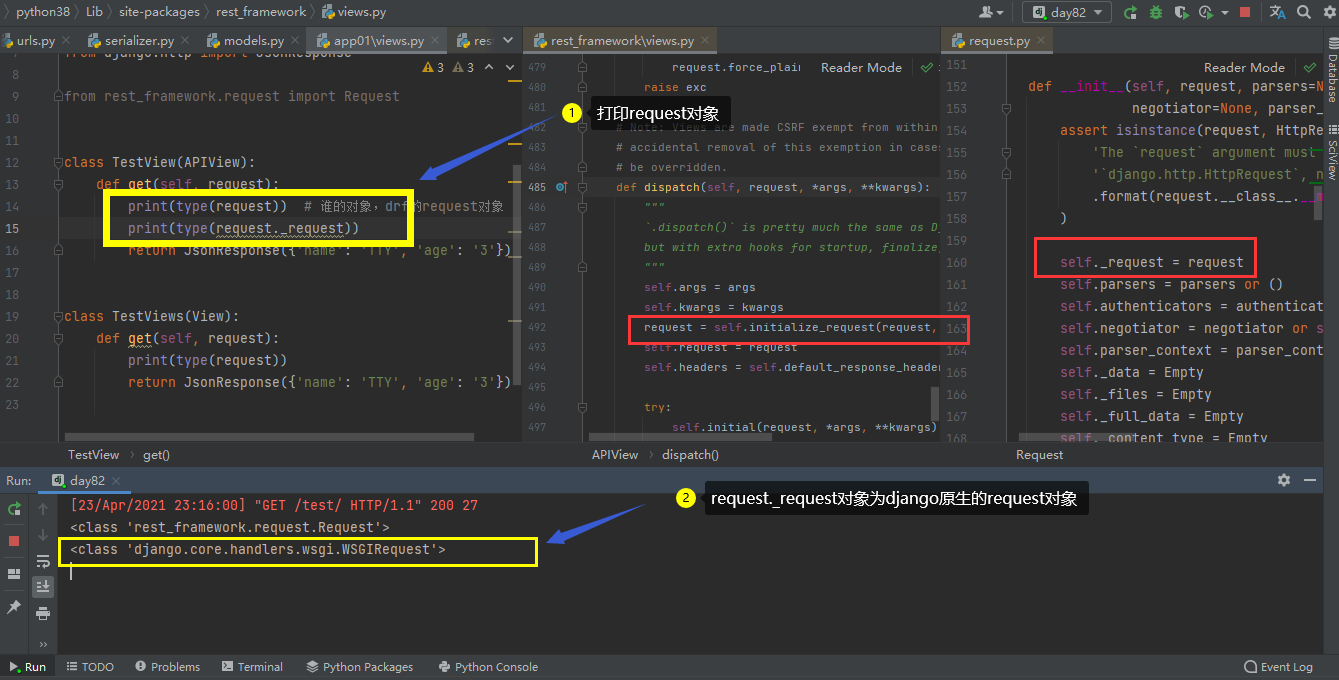Rerun day82 in the Run panel
Image resolution: width=1339 pixels, height=680 pixels.
(x=14, y=509)
